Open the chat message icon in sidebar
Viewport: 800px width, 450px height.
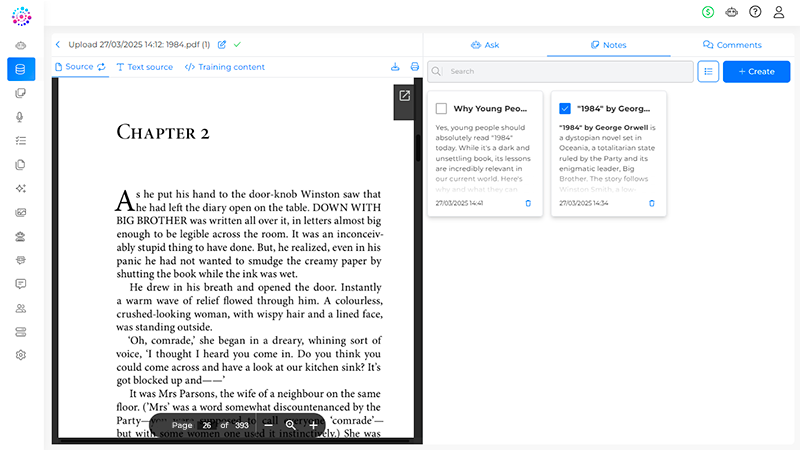point(21,284)
